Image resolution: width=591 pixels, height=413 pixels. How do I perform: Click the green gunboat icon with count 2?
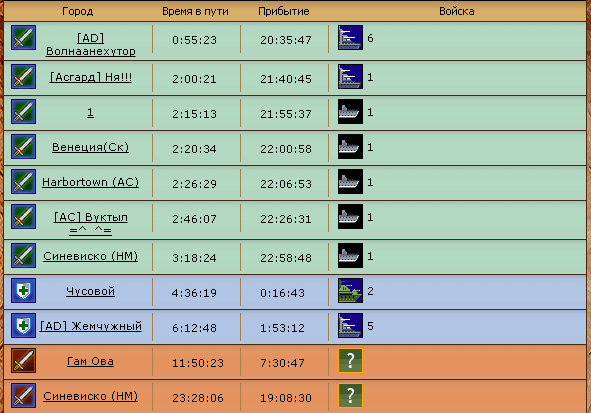(x=351, y=291)
